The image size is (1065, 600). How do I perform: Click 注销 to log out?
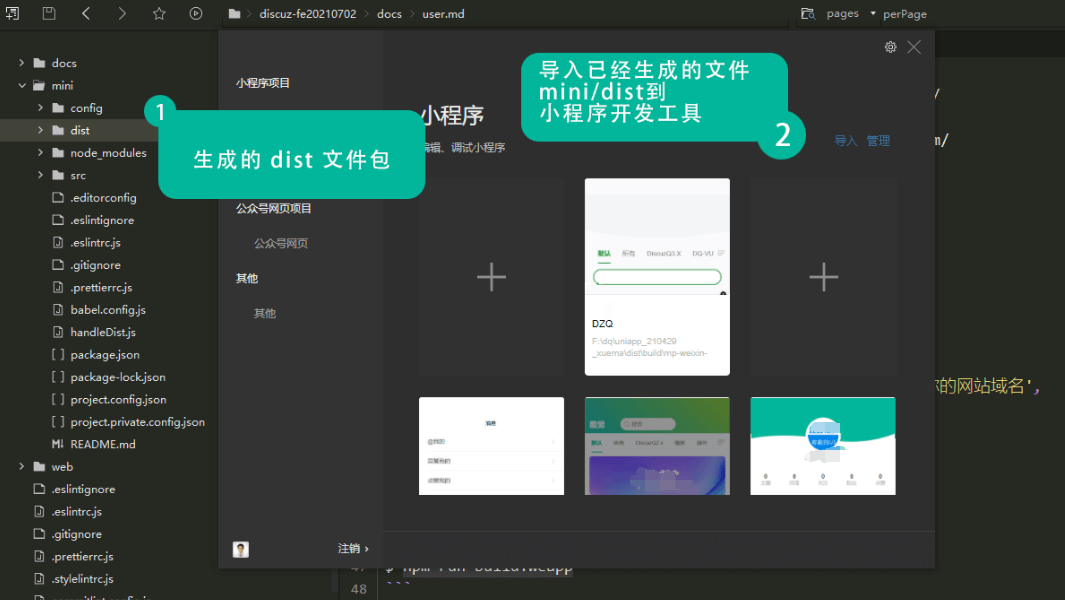point(350,548)
